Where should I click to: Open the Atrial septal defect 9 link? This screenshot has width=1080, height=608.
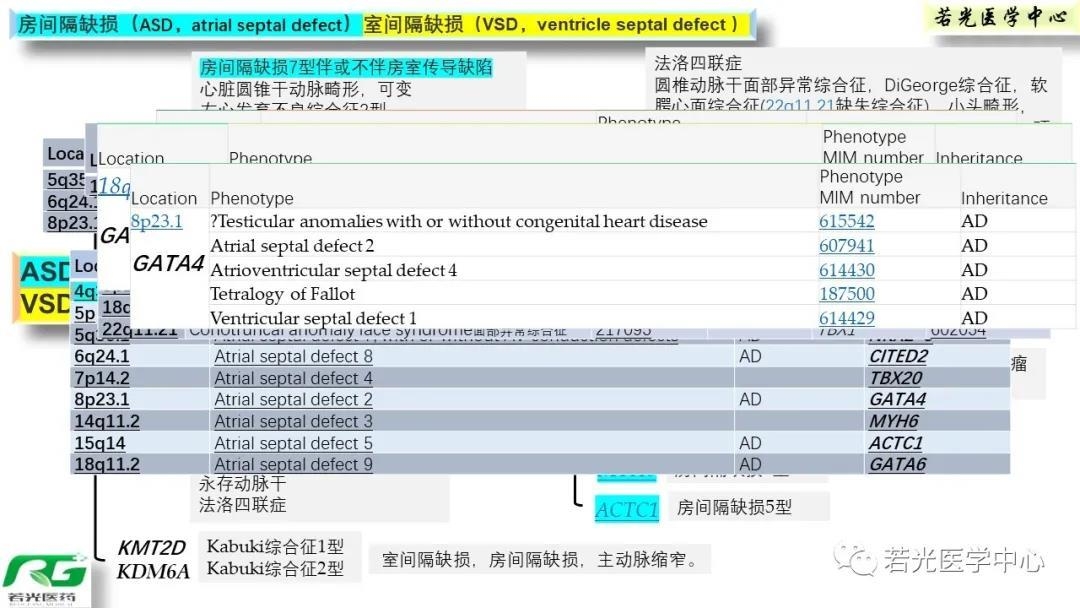coord(293,465)
